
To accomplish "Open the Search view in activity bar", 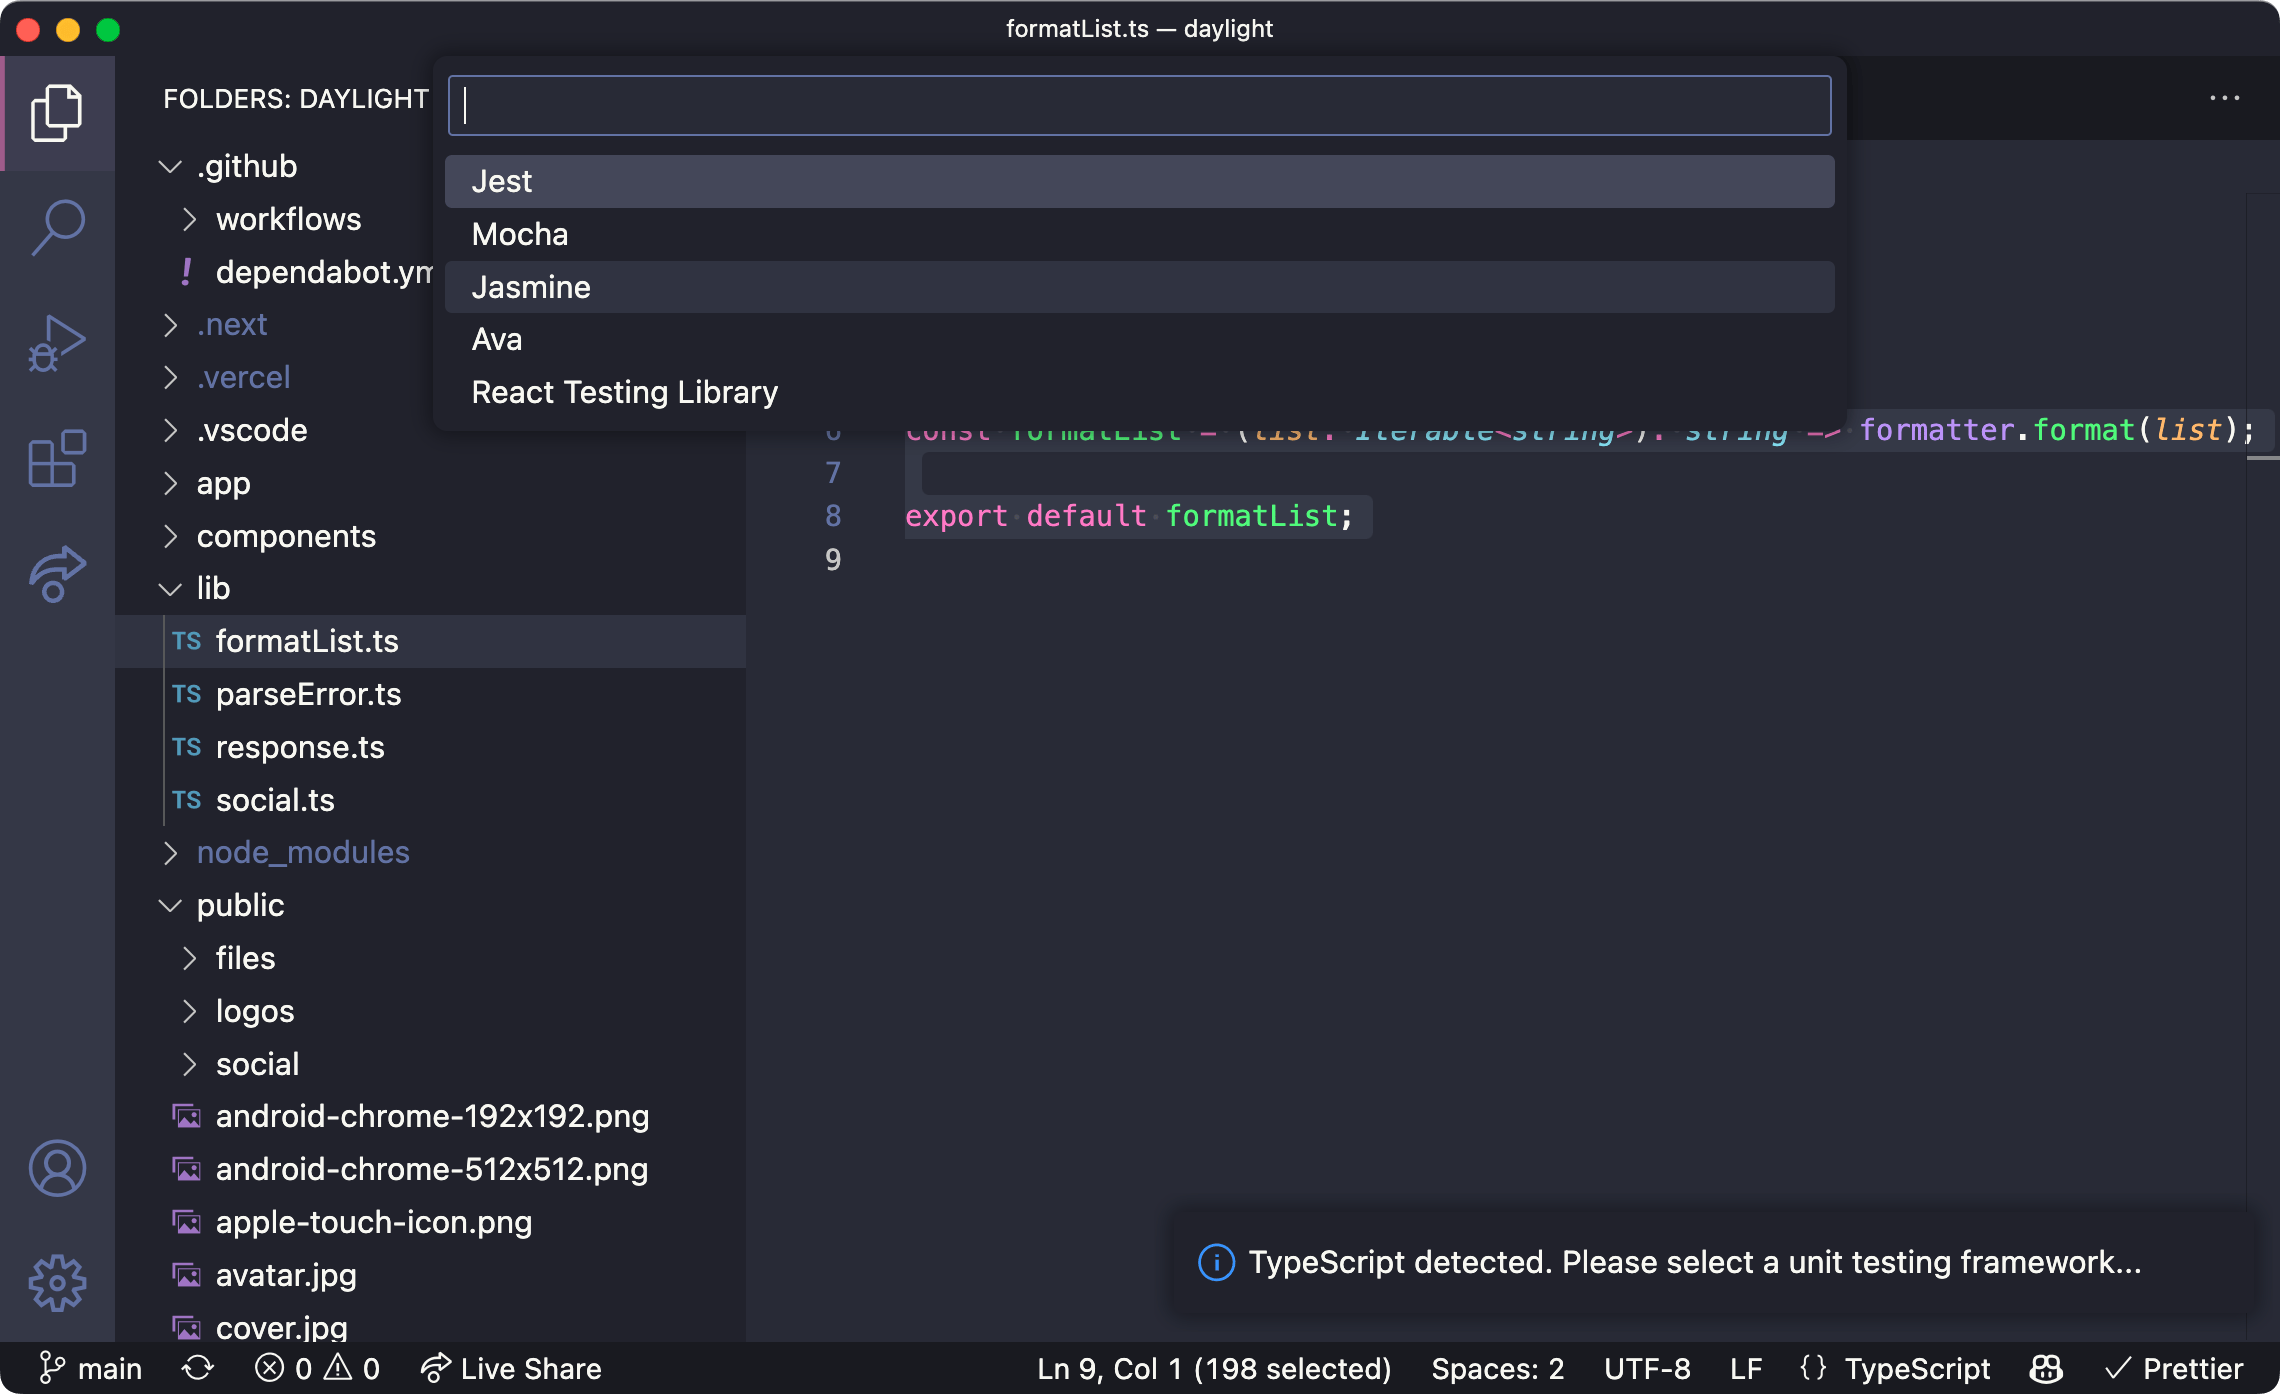I will (57, 227).
